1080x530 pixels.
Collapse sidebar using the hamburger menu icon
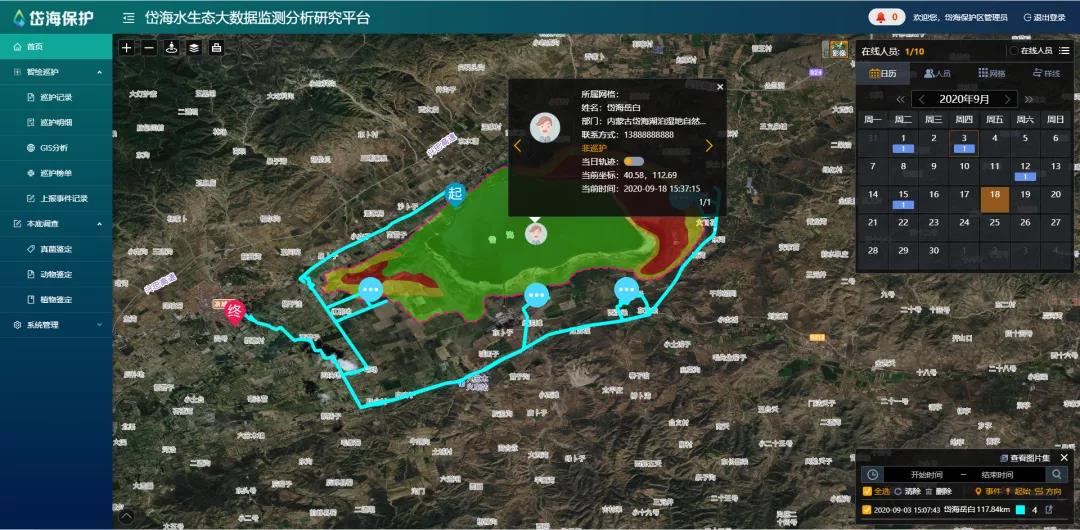(x=129, y=18)
